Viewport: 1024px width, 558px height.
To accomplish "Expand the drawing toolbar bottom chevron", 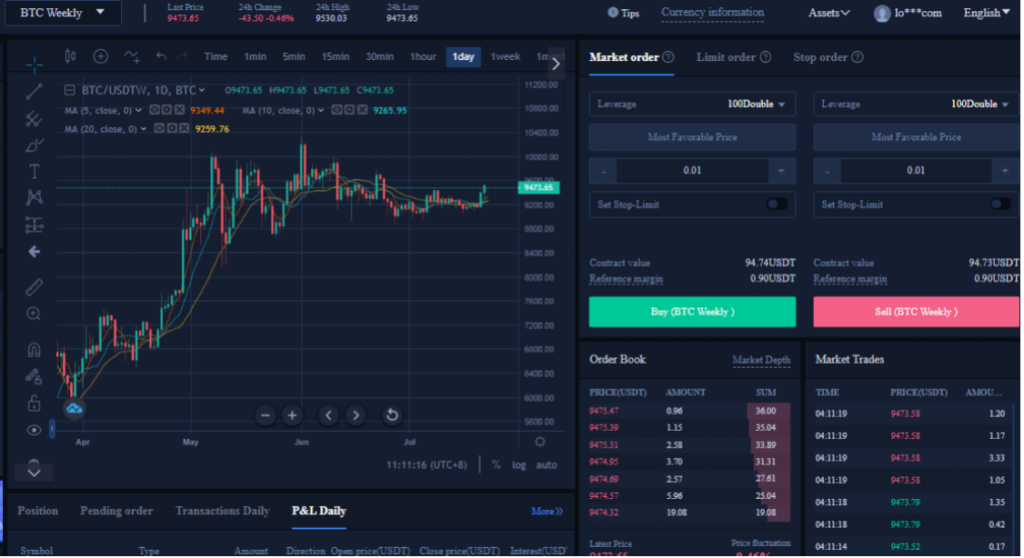I will coord(34,472).
